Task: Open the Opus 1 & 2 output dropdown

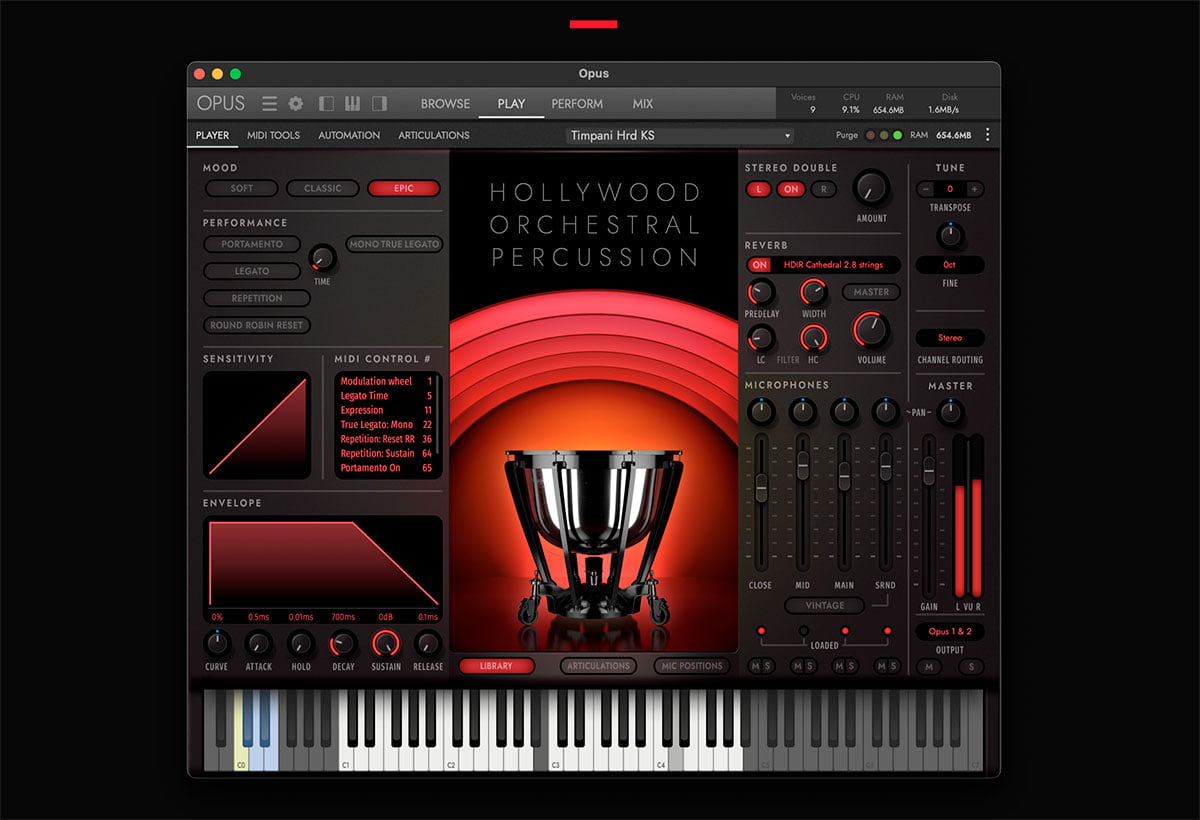Action: [x=950, y=632]
